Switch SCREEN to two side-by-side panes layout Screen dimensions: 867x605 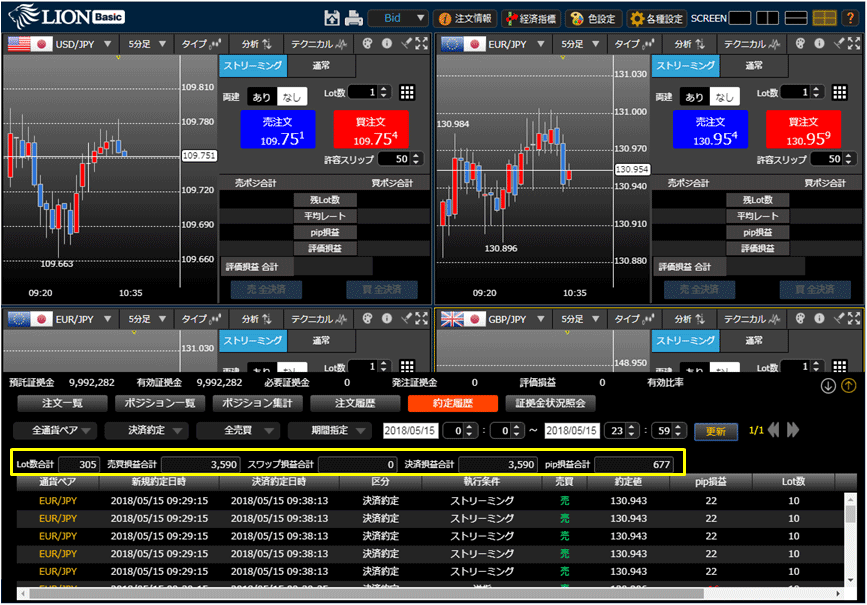pyautogui.click(x=767, y=18)
